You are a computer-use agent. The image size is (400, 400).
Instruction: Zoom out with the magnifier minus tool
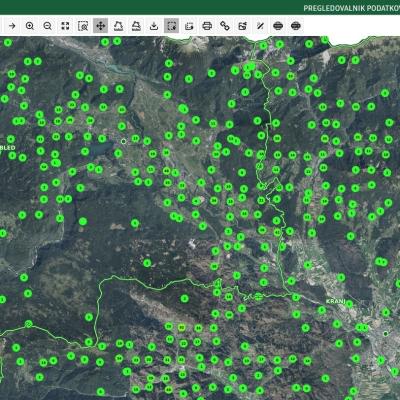click(x=47, y=26)
